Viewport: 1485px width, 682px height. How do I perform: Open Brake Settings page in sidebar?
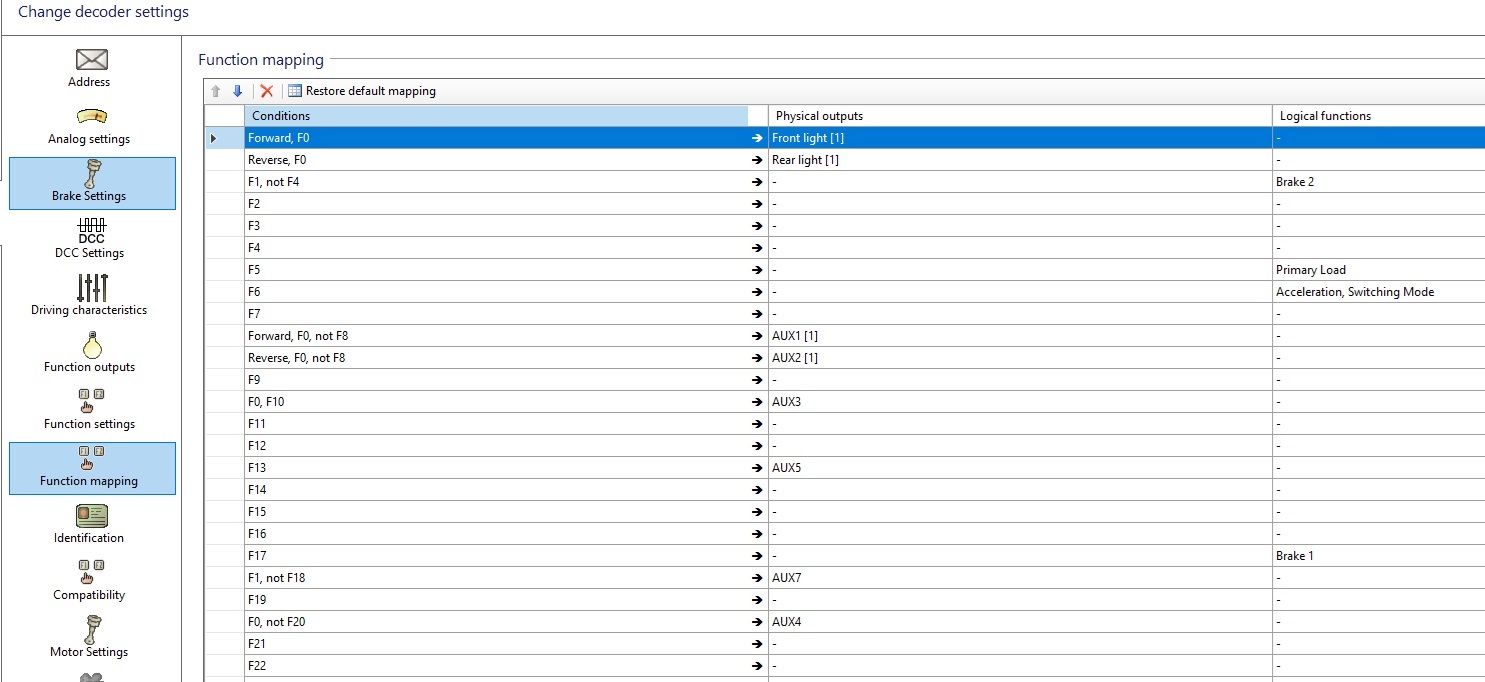[x=91, y=183]
